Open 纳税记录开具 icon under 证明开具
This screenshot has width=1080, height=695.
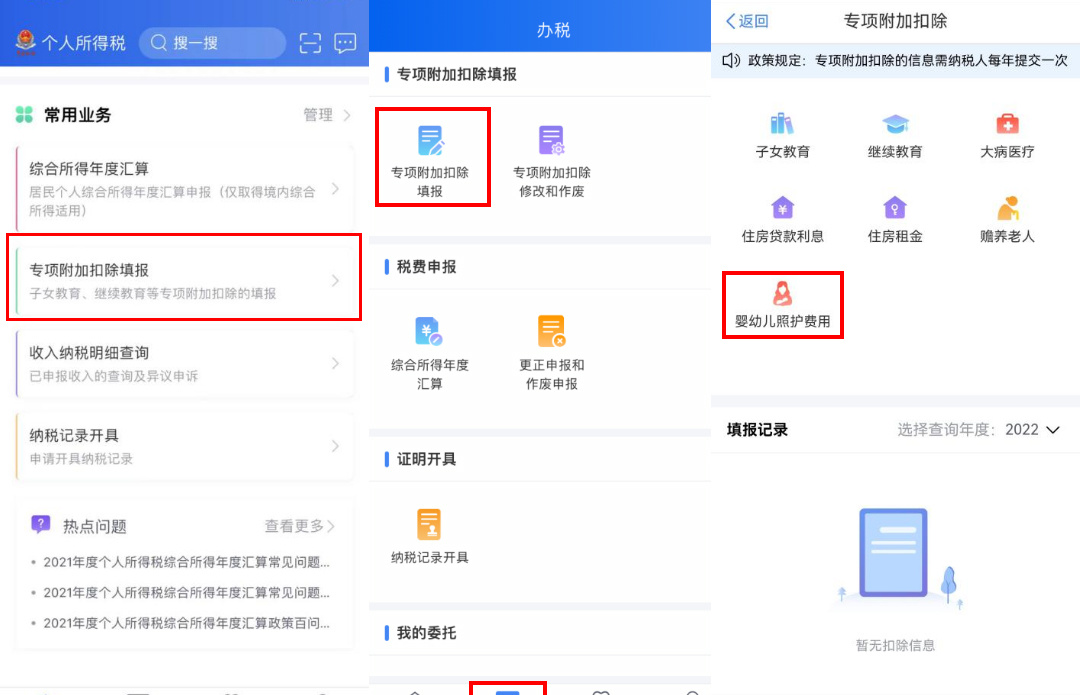pos(430,525)
